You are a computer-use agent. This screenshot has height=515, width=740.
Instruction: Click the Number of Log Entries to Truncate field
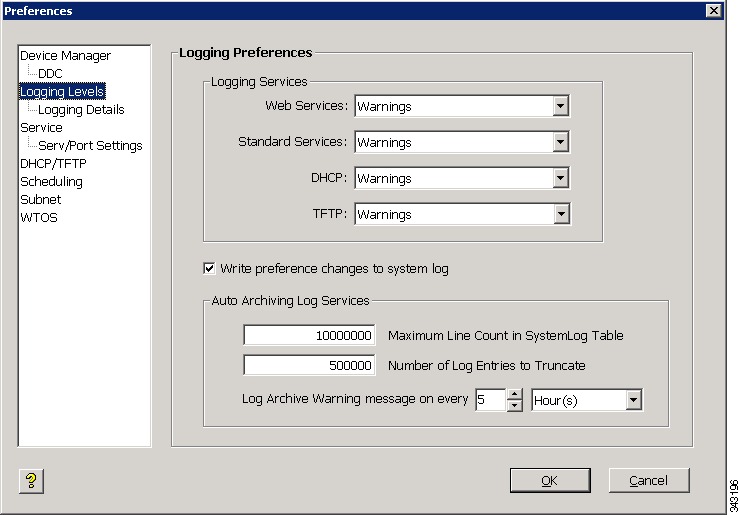(309, 365)
